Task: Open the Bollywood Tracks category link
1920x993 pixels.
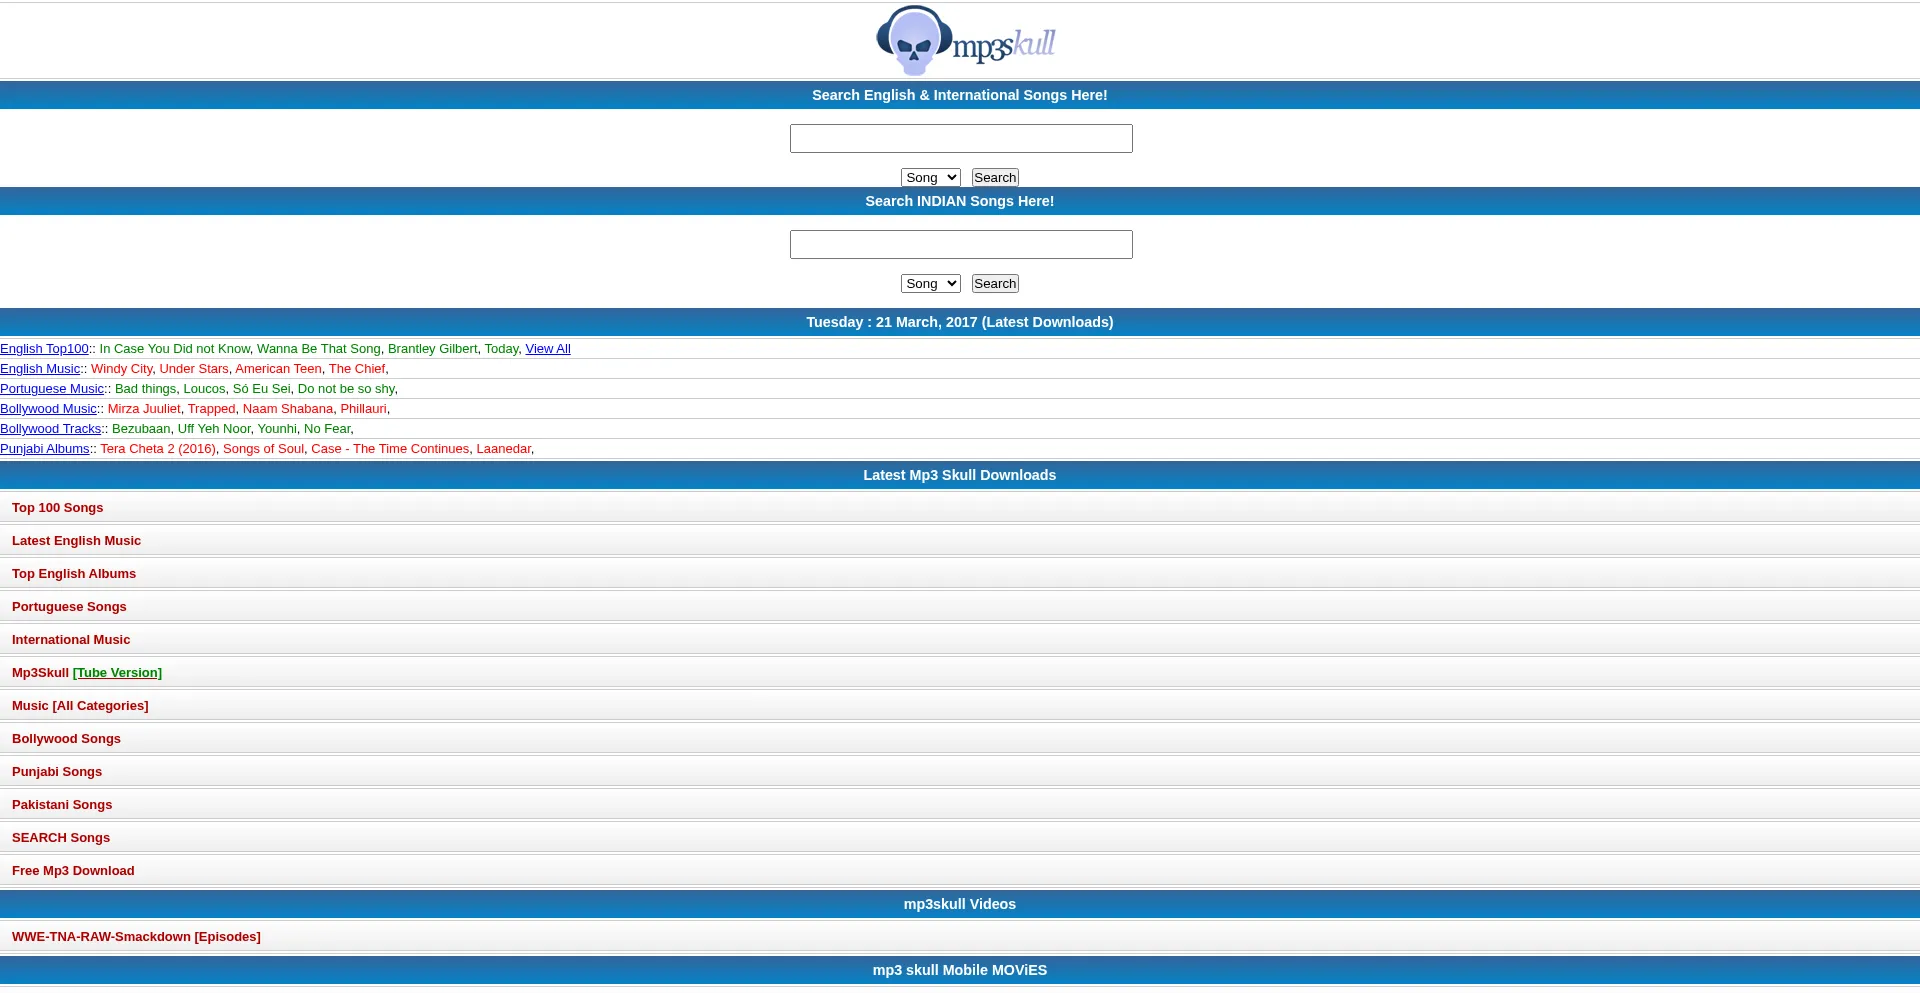Action: (50, 429)
